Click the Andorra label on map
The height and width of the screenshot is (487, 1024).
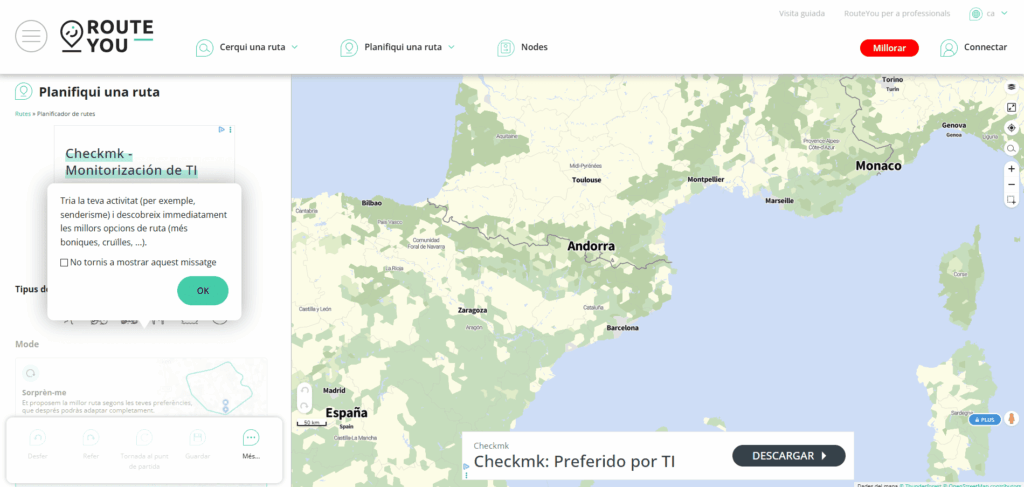(x=590, y=246)
